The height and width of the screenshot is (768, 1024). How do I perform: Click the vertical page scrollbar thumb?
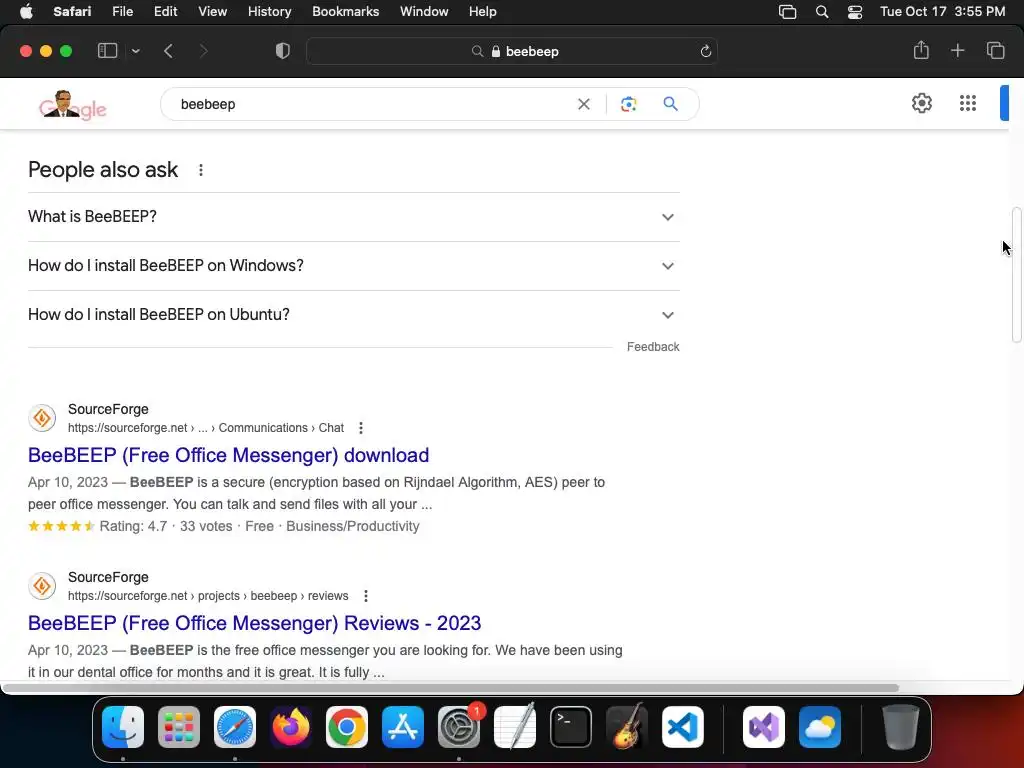(1016, 274)
